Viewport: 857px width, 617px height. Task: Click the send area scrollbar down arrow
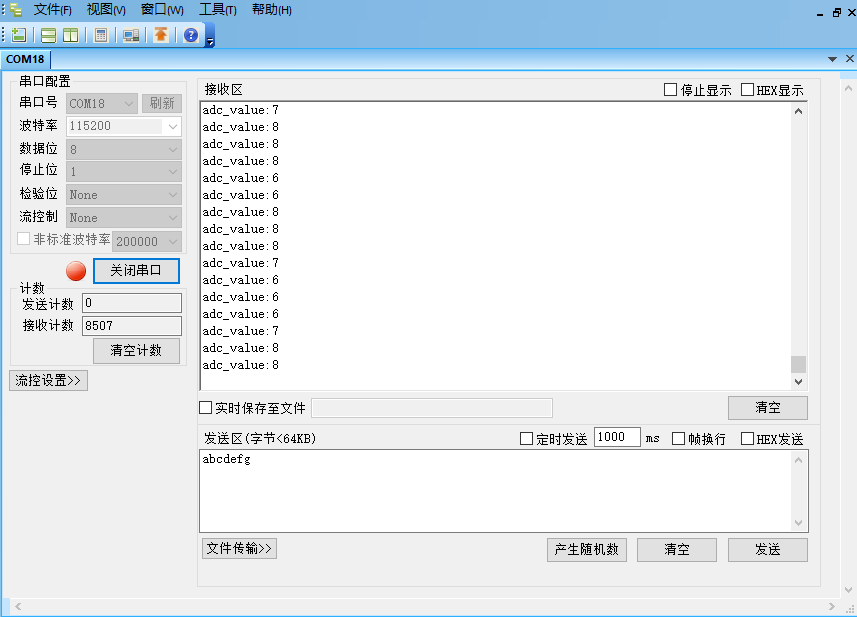tap(798, 523)
